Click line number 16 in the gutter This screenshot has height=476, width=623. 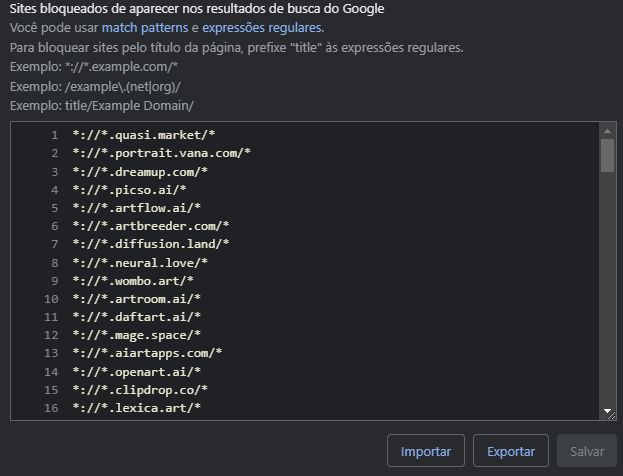(x=51, y=408)
